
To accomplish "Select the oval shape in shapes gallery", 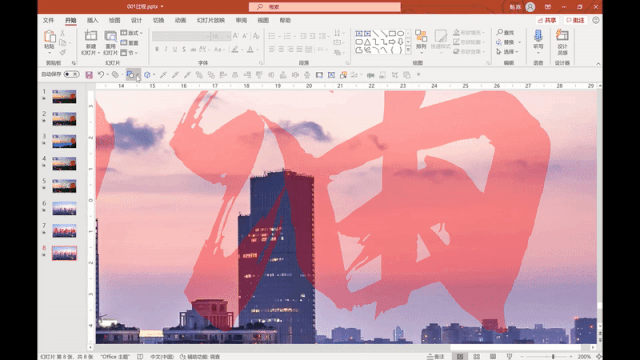I will [x=400, y=33].
